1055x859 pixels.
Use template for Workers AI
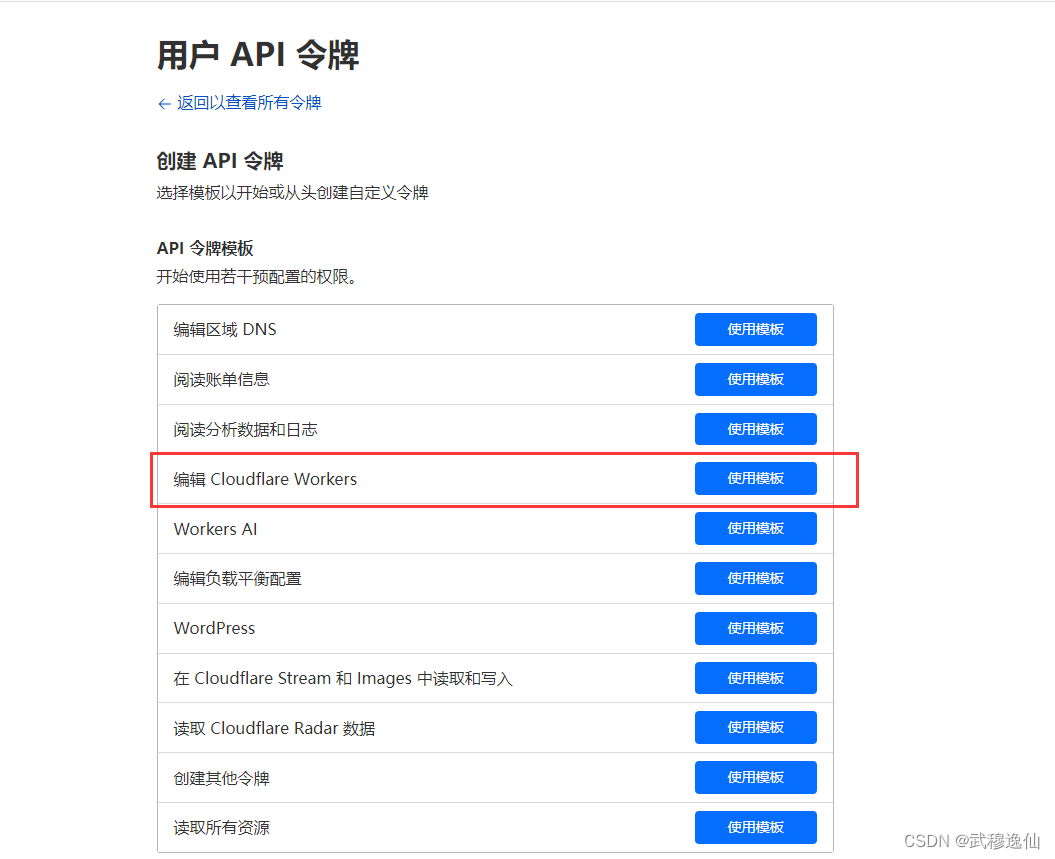click(x=755, y=528)
